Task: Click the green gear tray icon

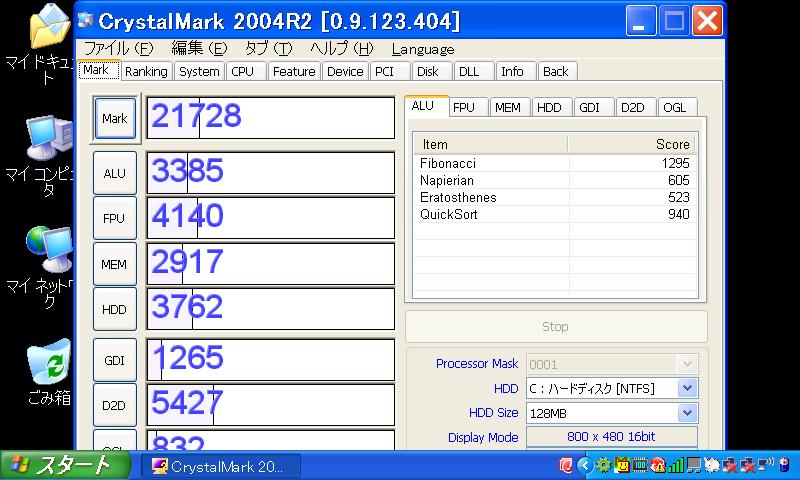Action: [x=604, y=465]
